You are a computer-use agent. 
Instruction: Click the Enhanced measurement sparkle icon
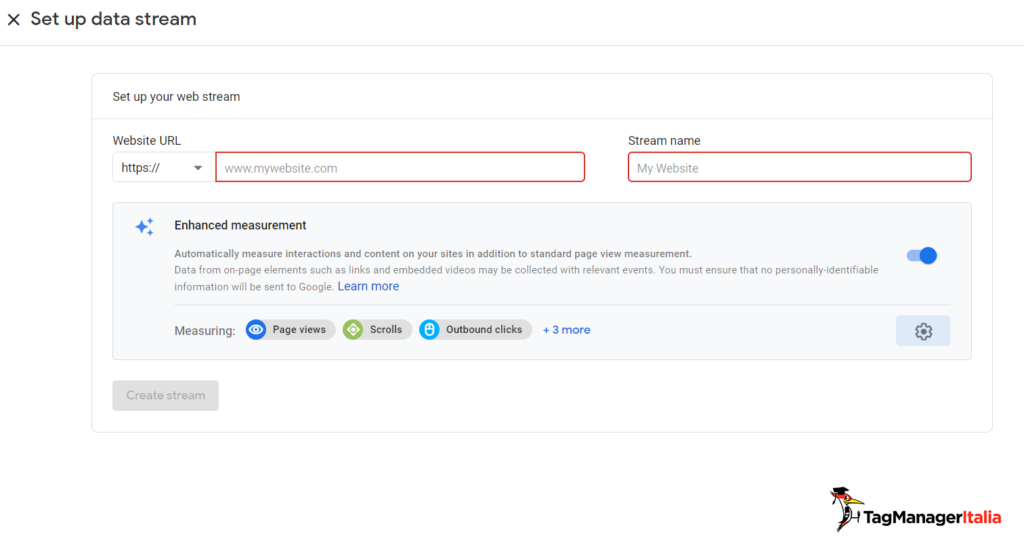144,227
